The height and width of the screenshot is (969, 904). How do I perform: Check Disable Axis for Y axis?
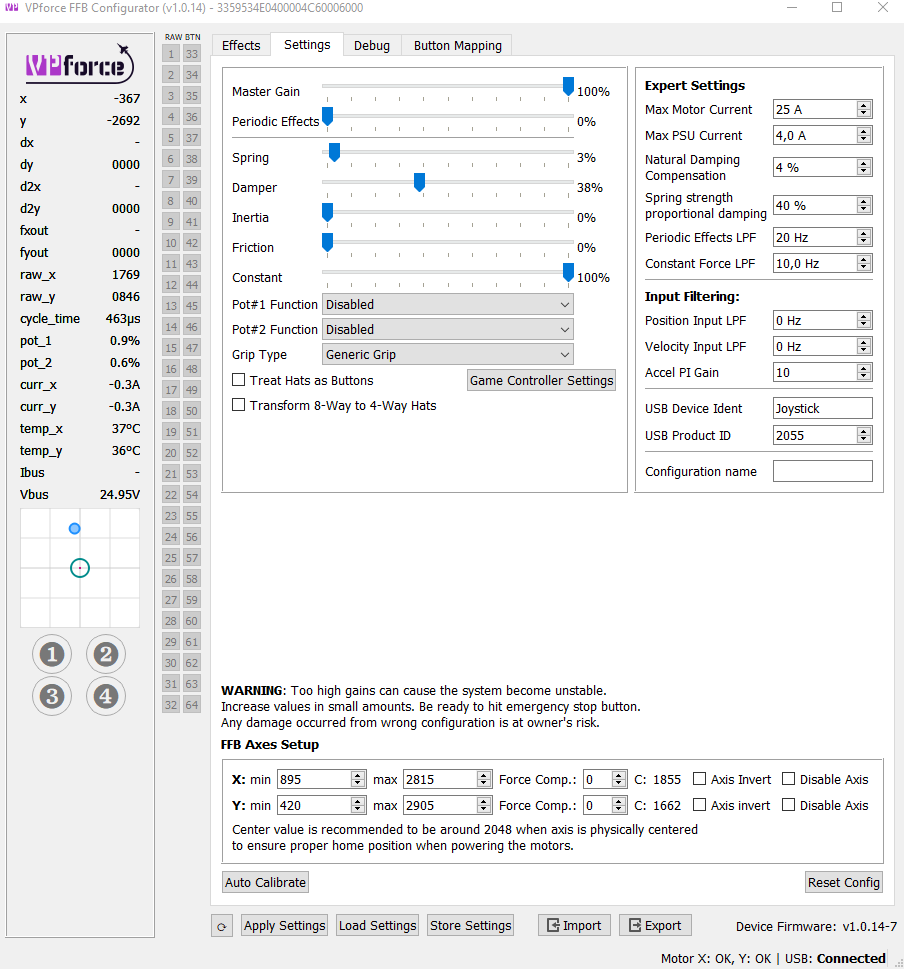point(788,805)
